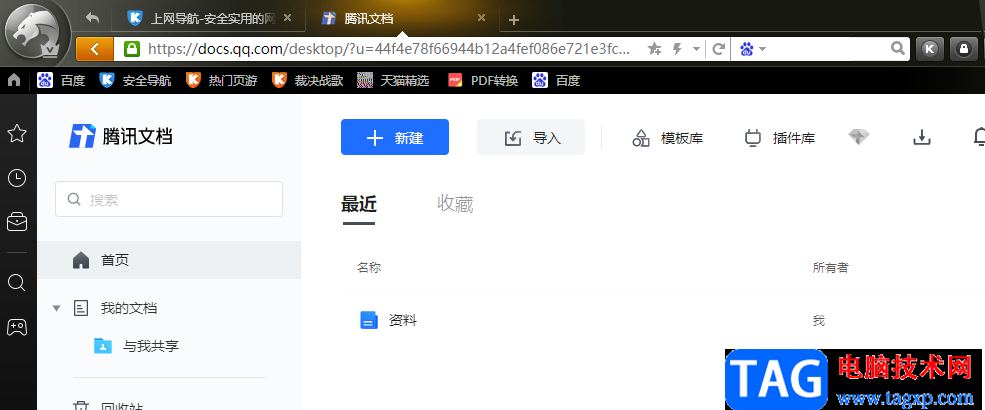
Task: Click the diamond membership icon
Action: (x=858, y=138)
